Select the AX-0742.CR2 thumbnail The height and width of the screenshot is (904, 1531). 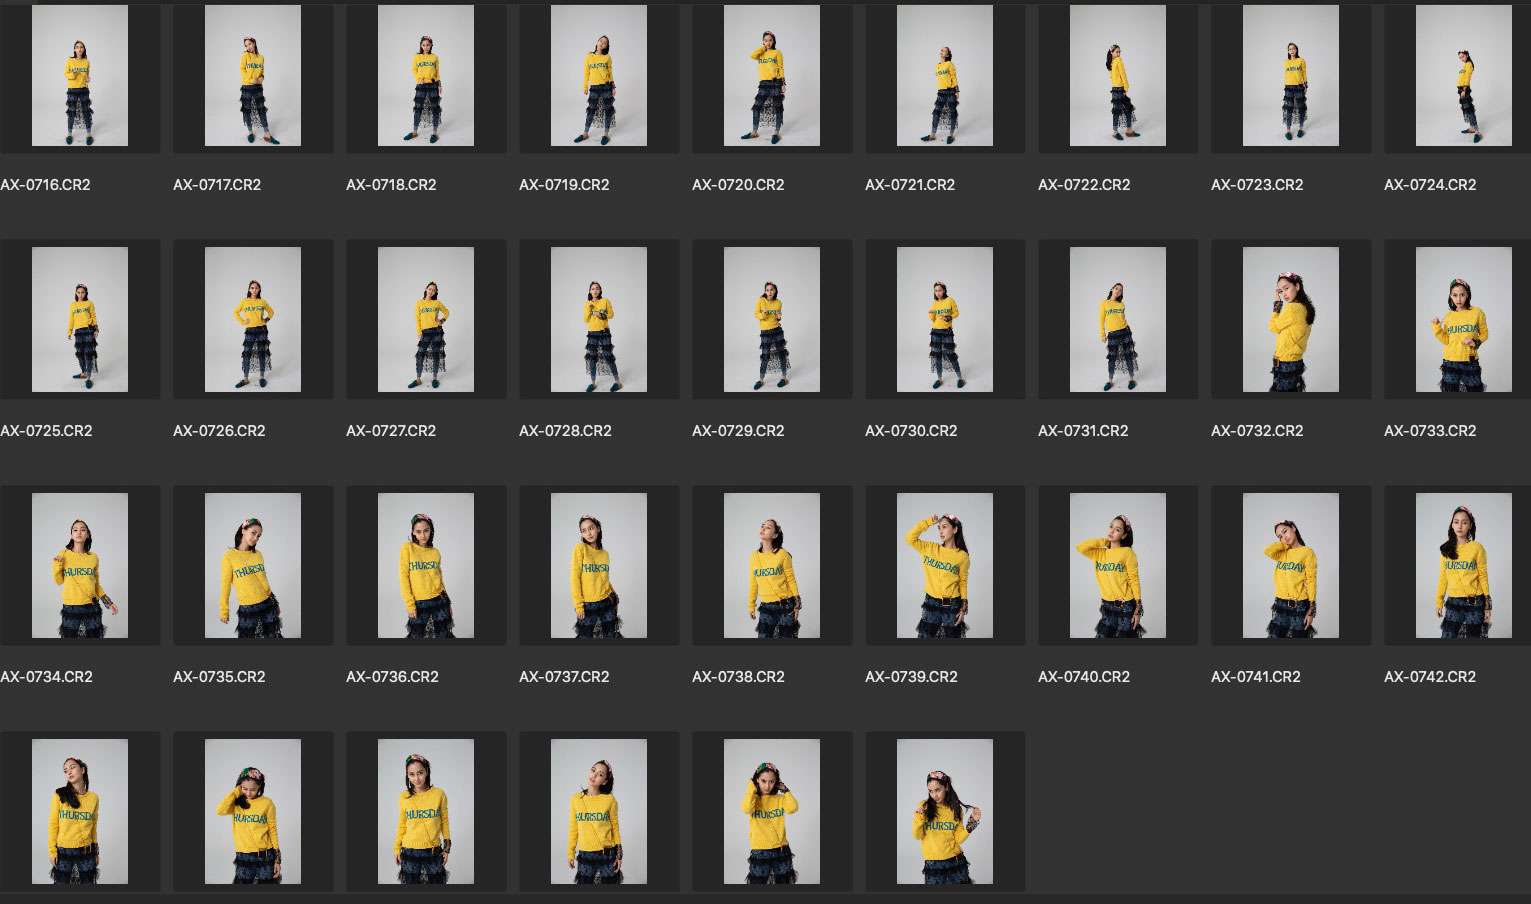(1463, 565)
